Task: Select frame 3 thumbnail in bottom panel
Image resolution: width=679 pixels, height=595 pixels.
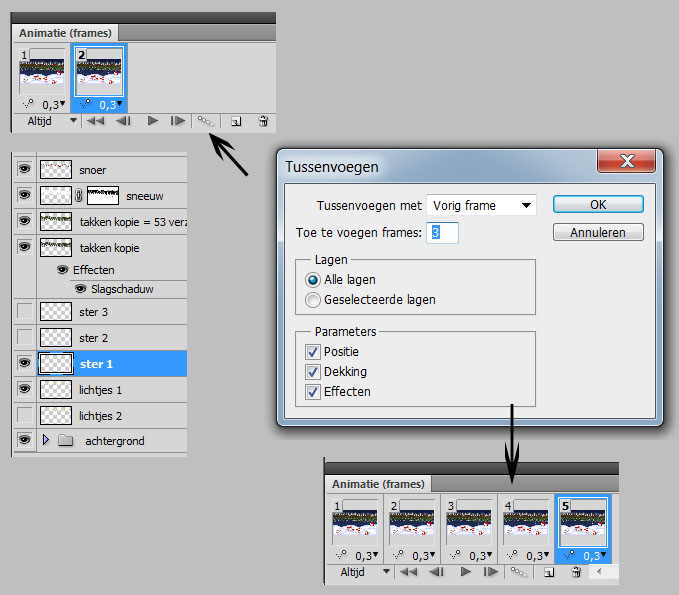Action: point(469,522)
